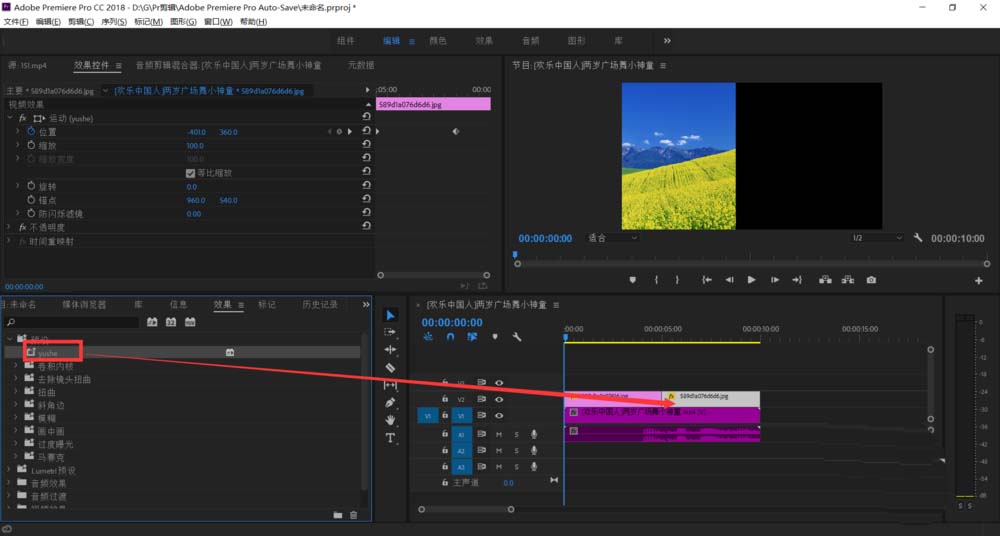The image size is (1000, 536).
Task: Click the 缩放 scale value 100.0
Action: click(x=195, y=146)
